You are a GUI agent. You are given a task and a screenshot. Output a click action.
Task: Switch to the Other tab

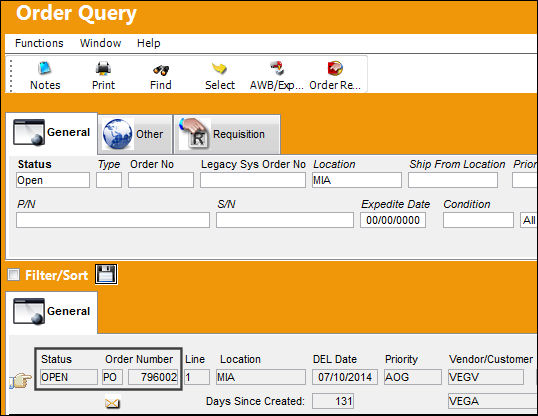(135, 134)
